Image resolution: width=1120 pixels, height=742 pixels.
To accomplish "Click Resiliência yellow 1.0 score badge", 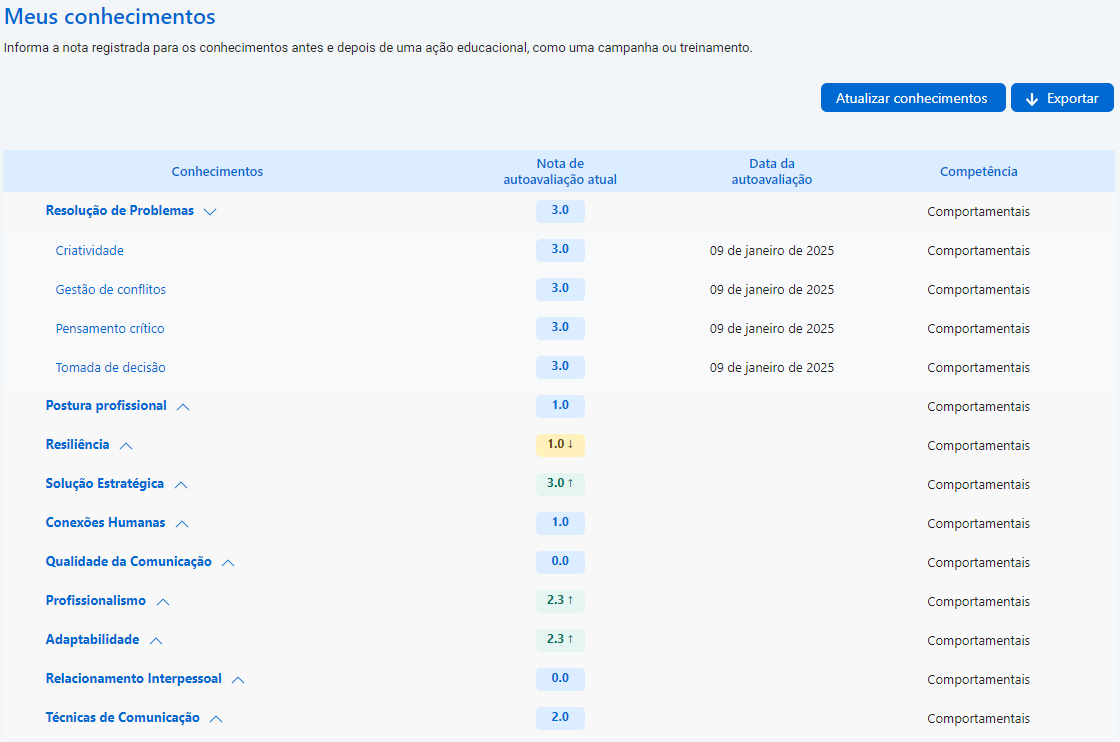I will tap(560, 445).
